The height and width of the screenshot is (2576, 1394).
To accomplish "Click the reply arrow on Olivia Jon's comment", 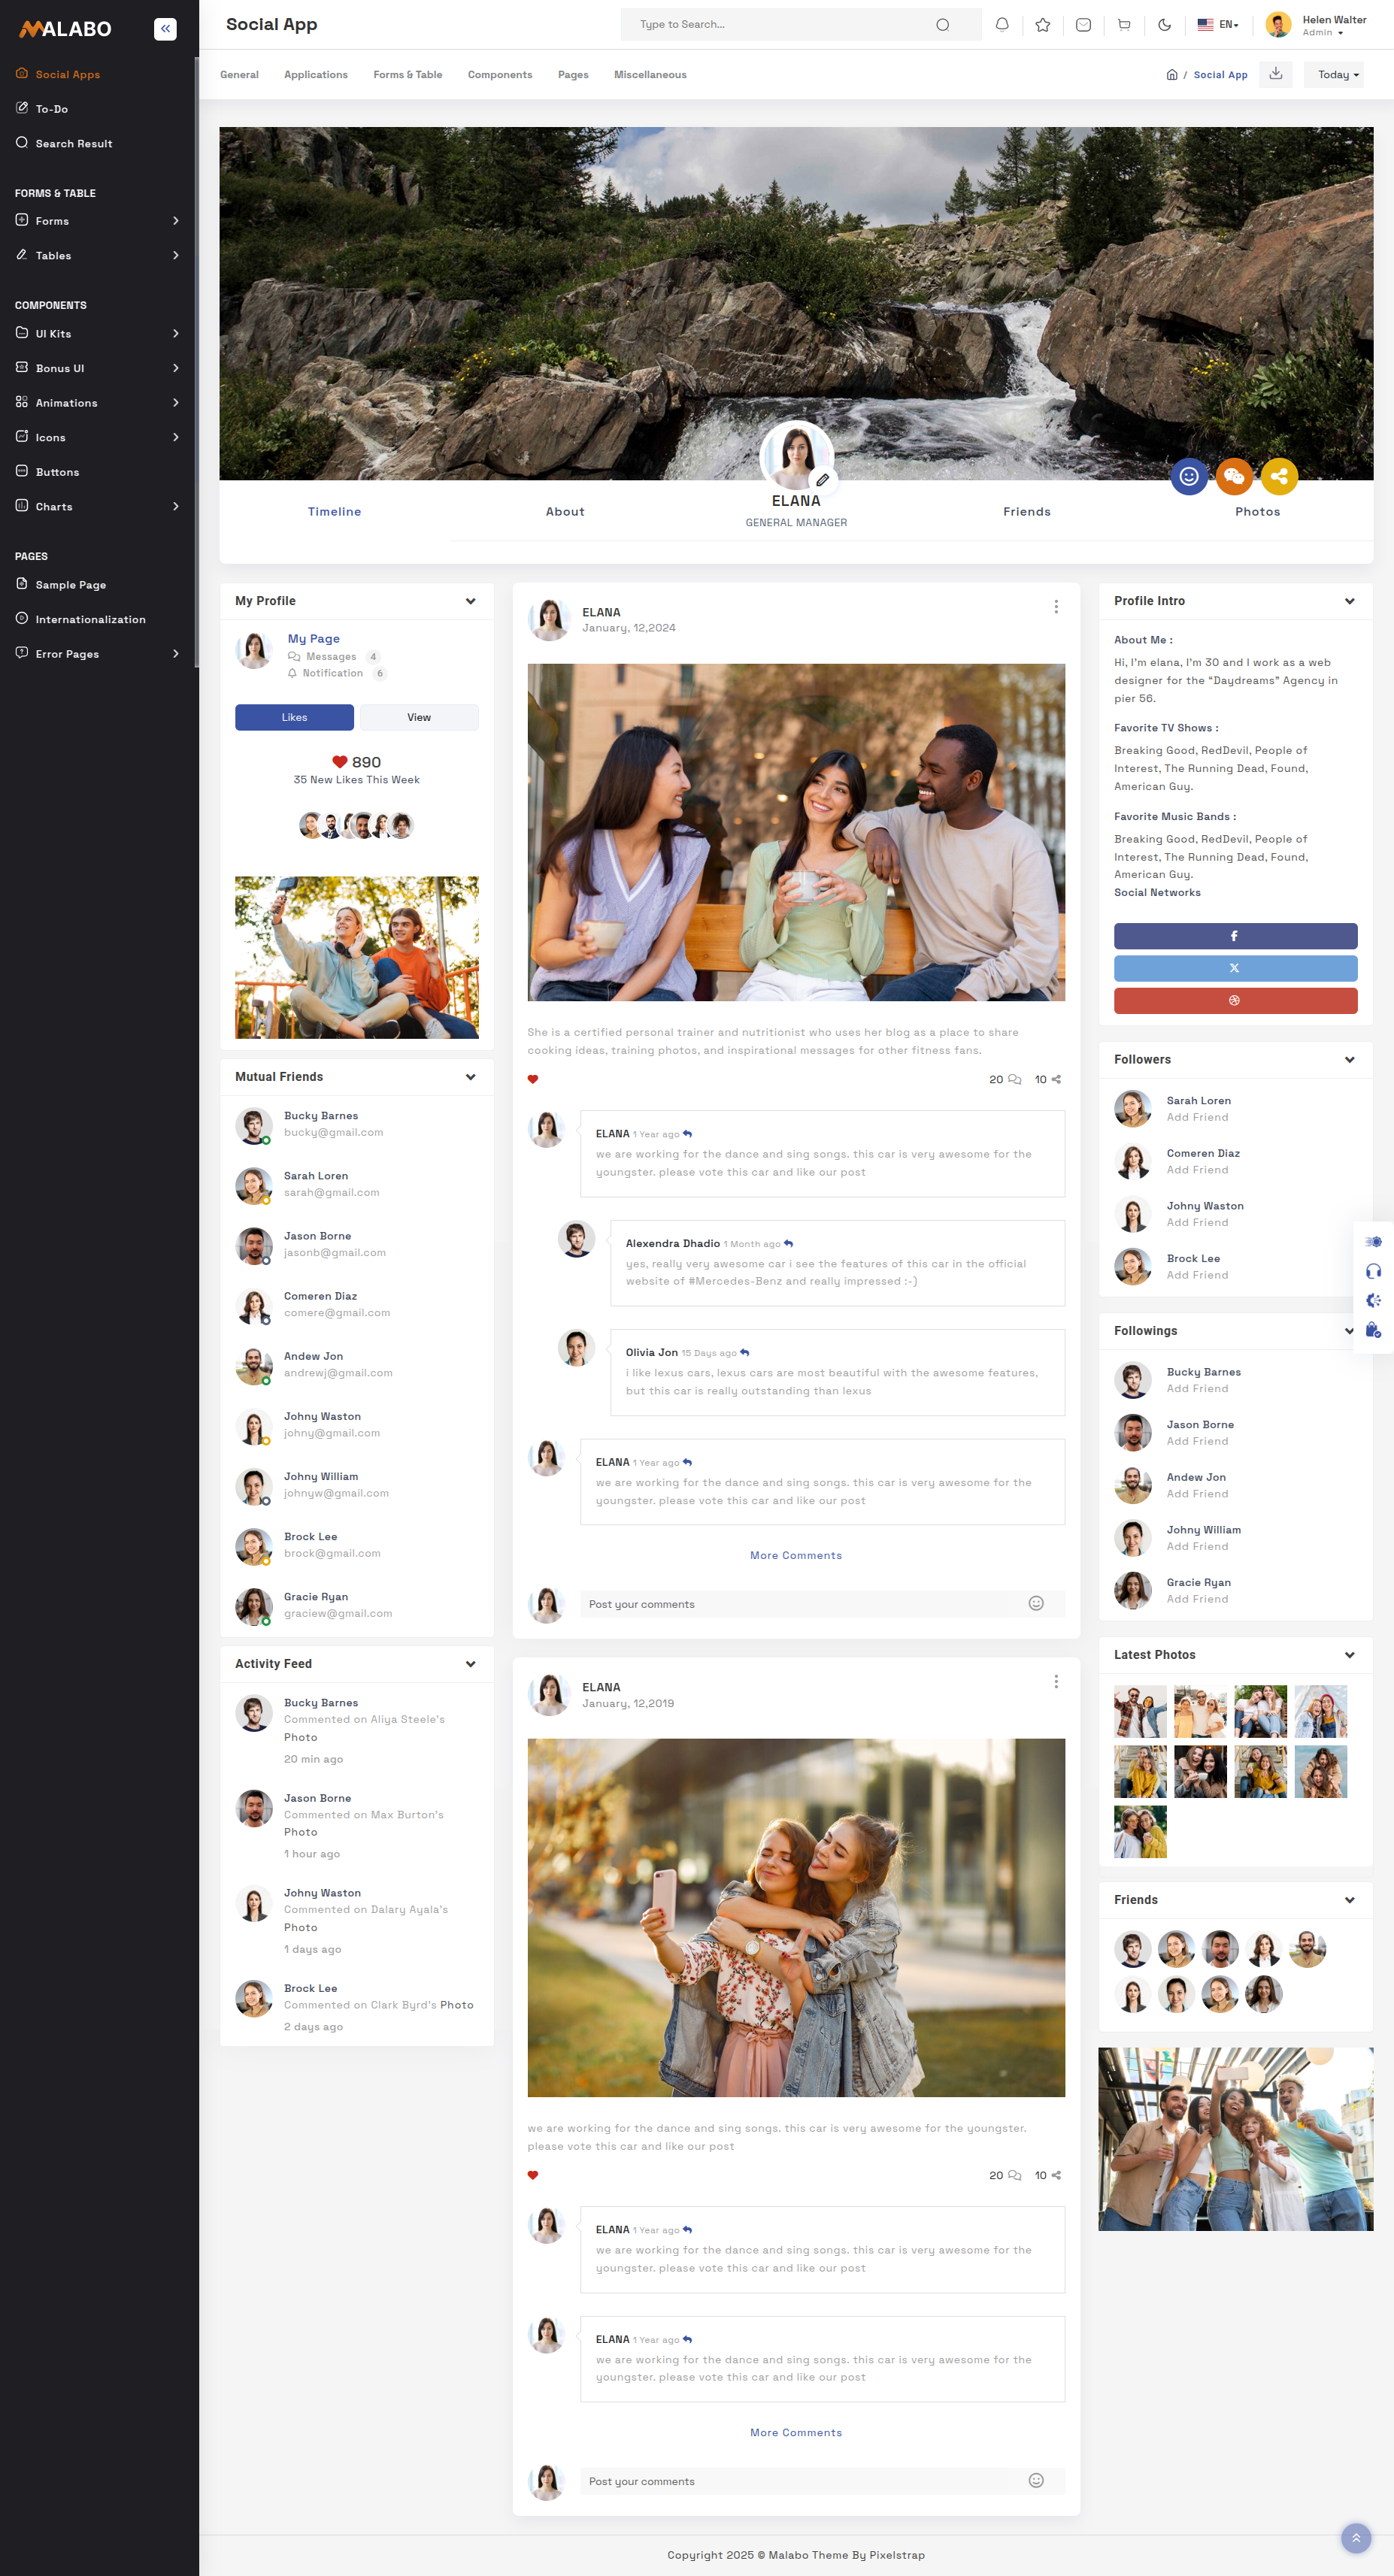I will (745, 1353).
